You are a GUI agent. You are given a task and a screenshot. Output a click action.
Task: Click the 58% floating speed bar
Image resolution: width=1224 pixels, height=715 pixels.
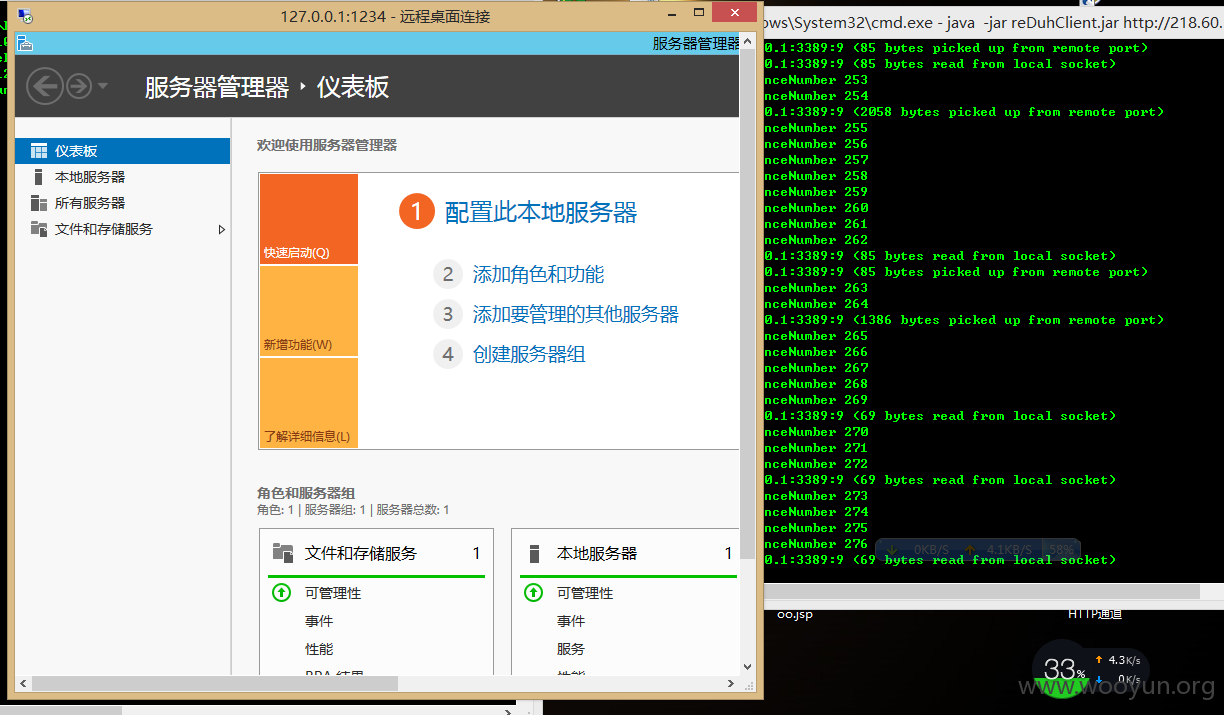click(x=978, y=549)
